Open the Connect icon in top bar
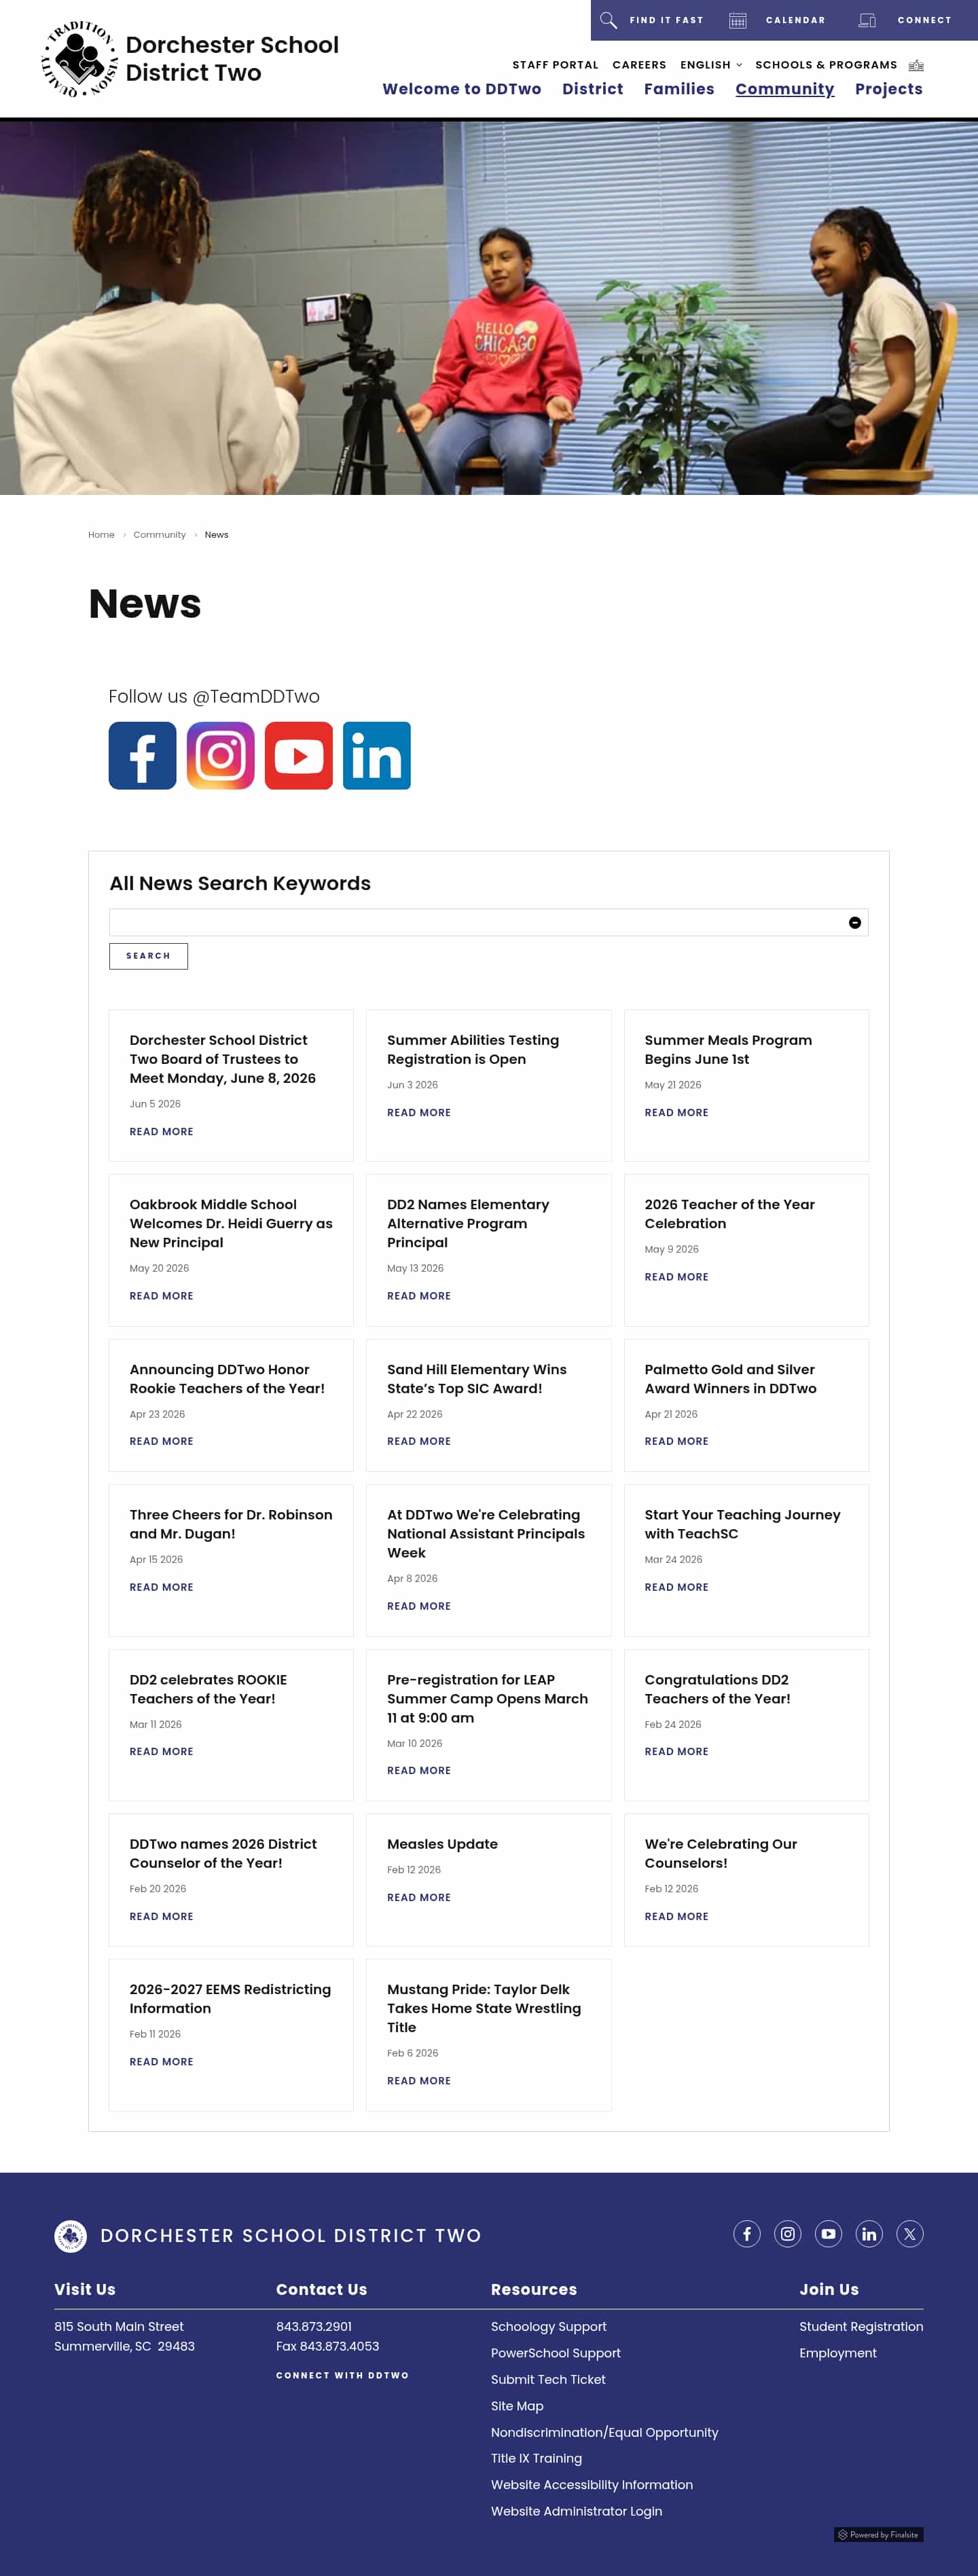The width and height of the screenshot is (978, 2576). [867, 20]
